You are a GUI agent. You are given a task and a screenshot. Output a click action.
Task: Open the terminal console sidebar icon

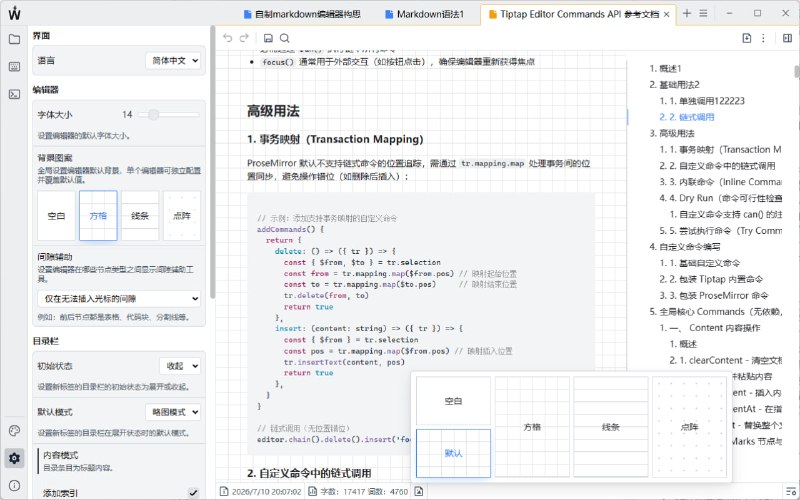point(14,94)
